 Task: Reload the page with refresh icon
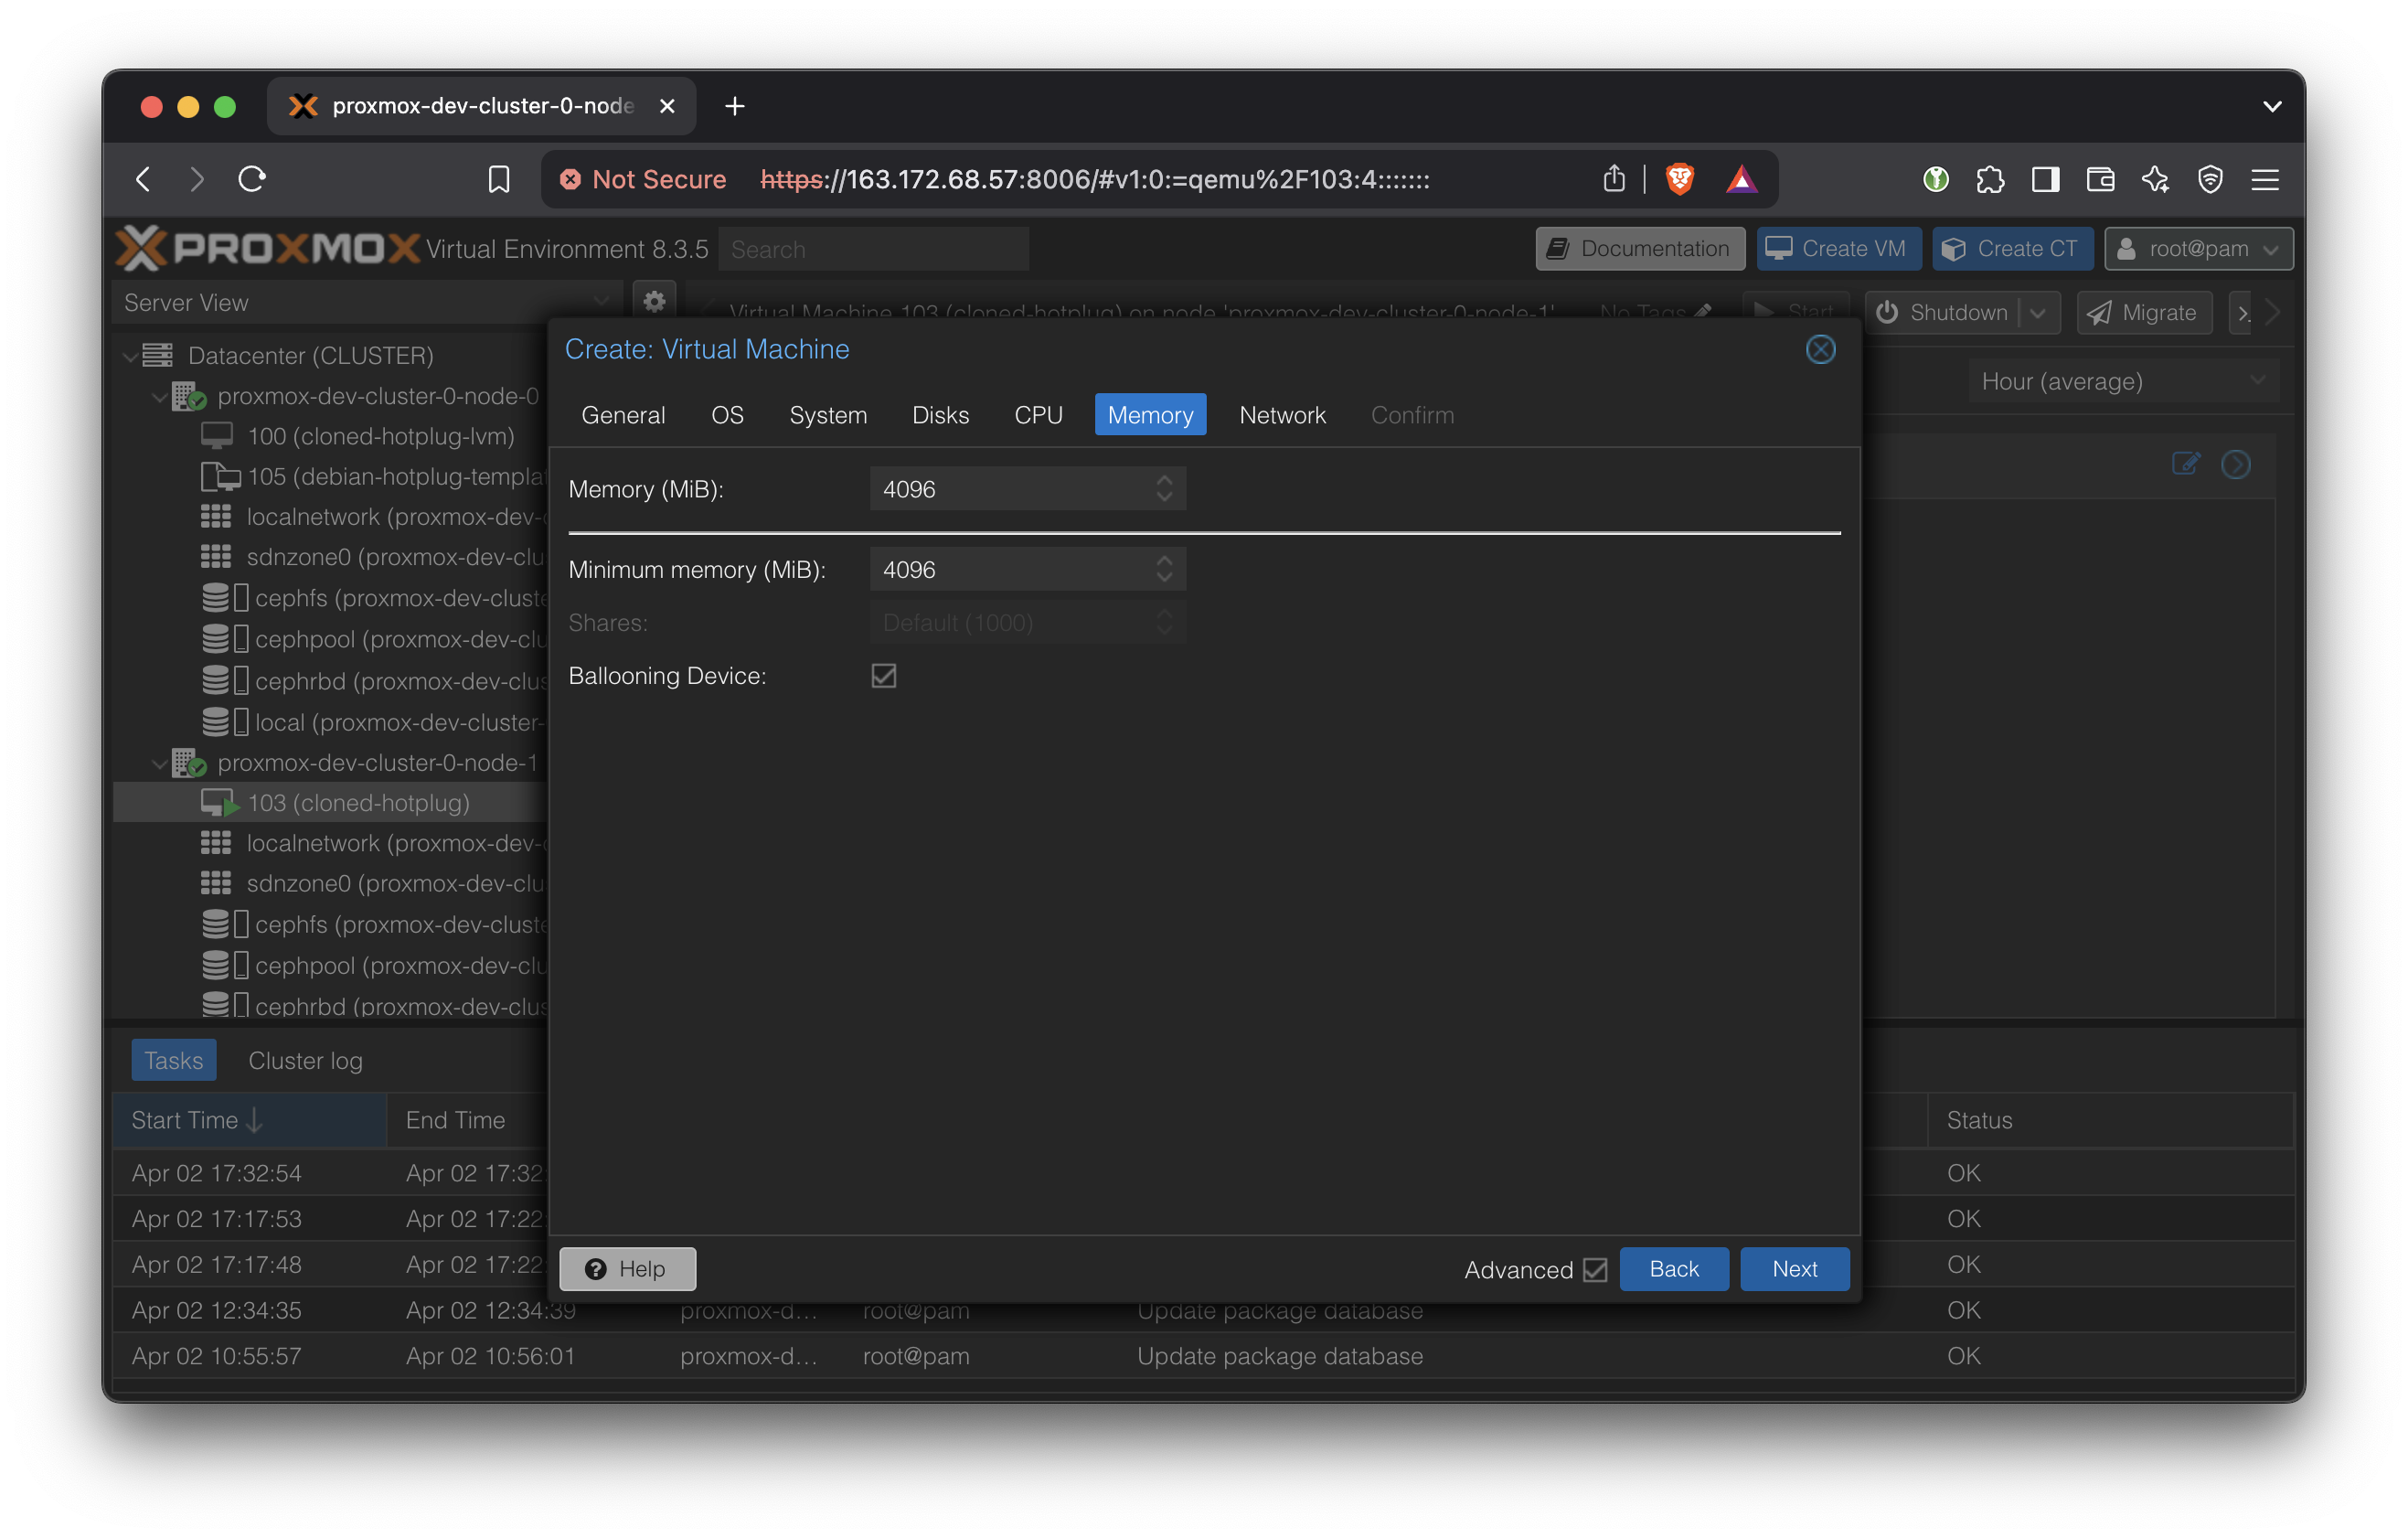(252, 179)
